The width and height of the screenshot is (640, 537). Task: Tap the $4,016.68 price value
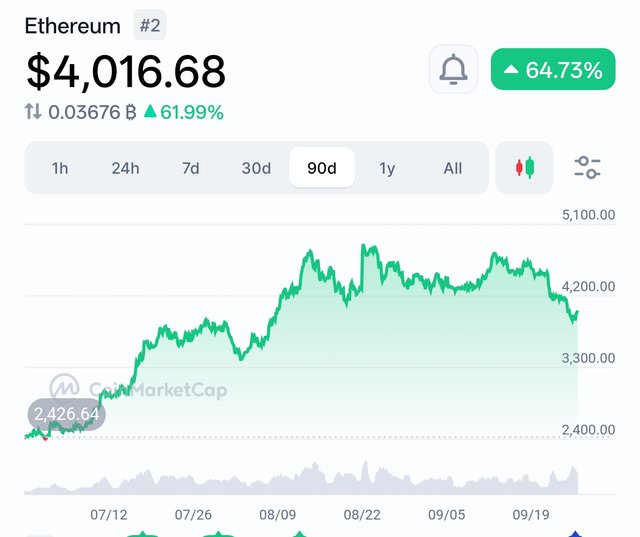point(126,71)
